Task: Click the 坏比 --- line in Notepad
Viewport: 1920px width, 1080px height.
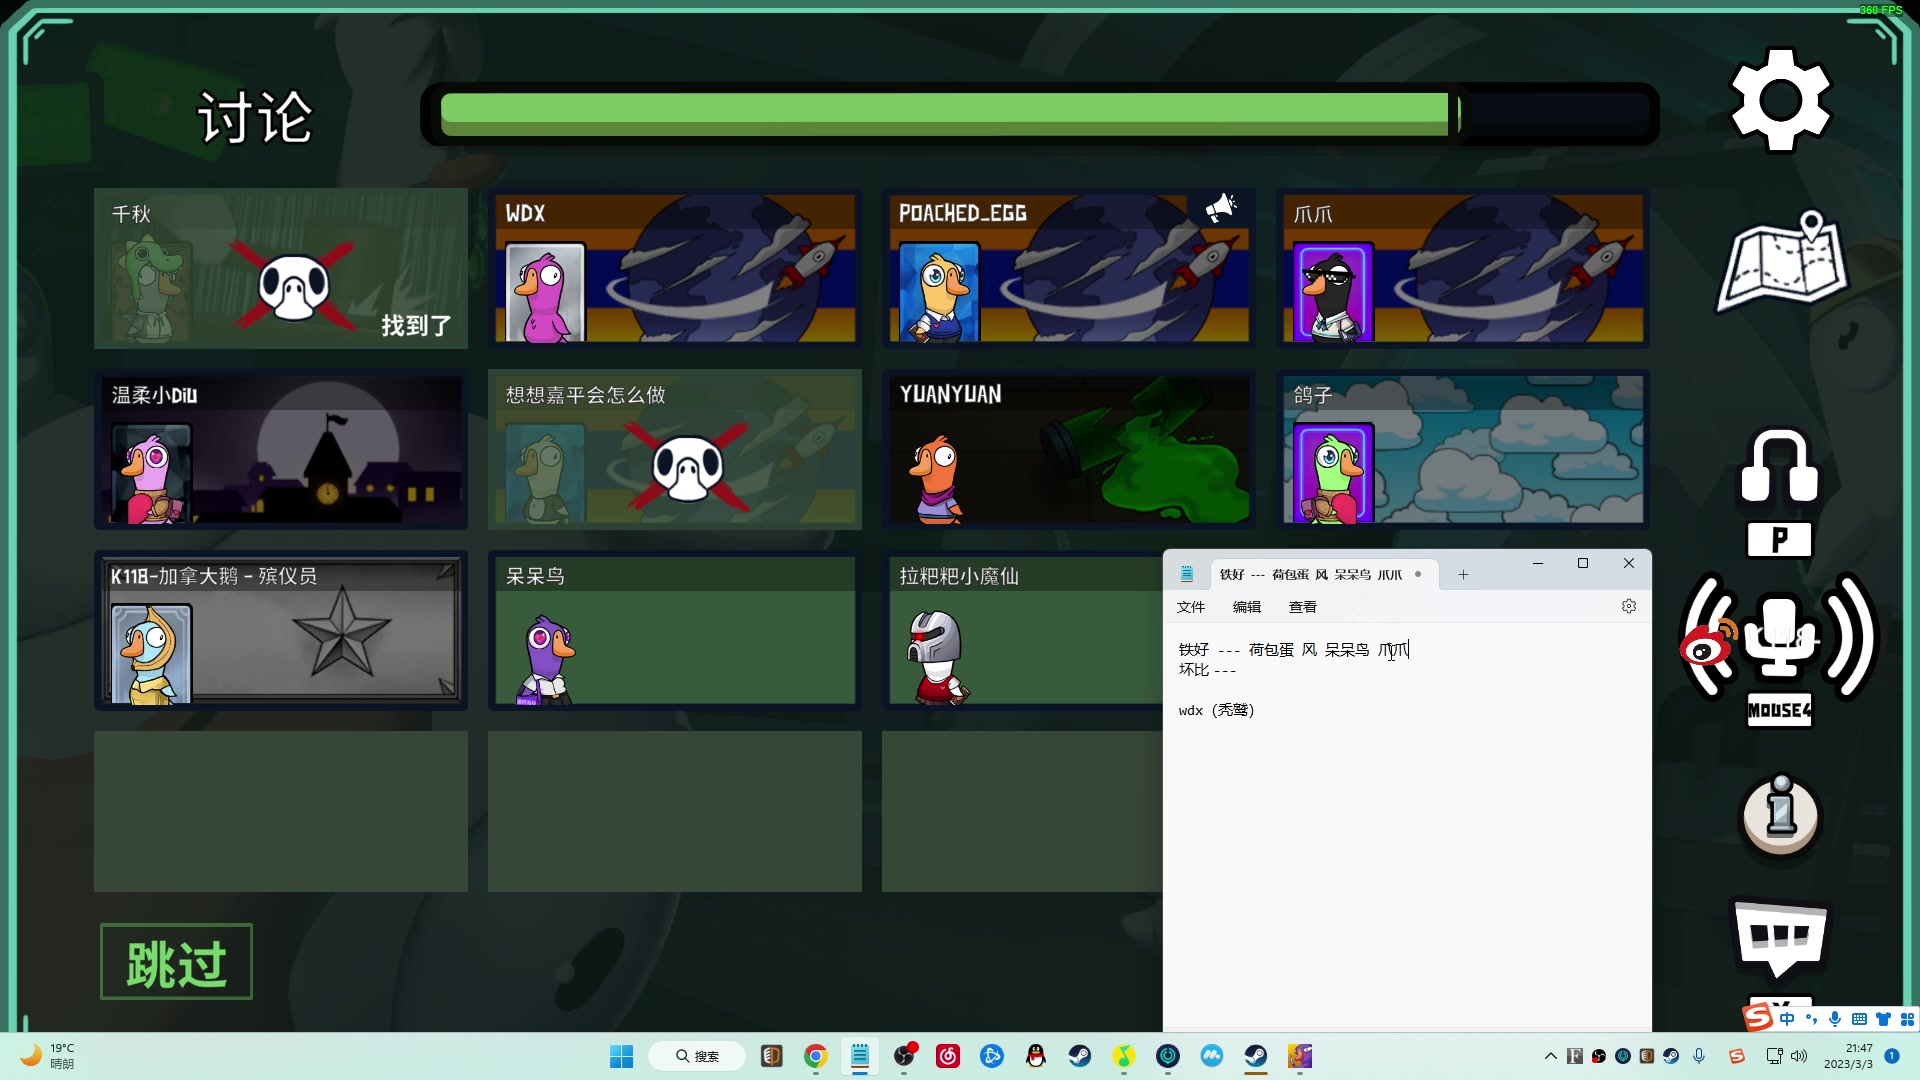Action: (1207, 670)
